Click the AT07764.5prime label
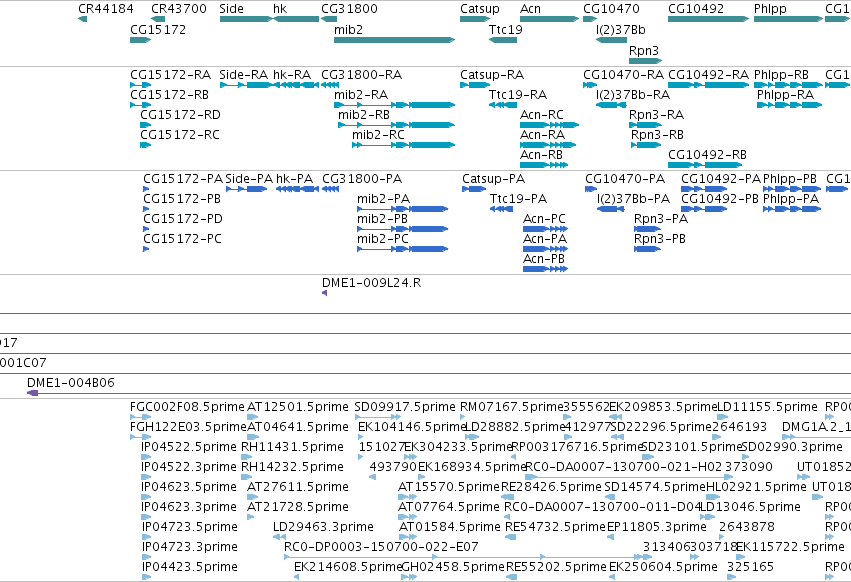 (448, 507)
